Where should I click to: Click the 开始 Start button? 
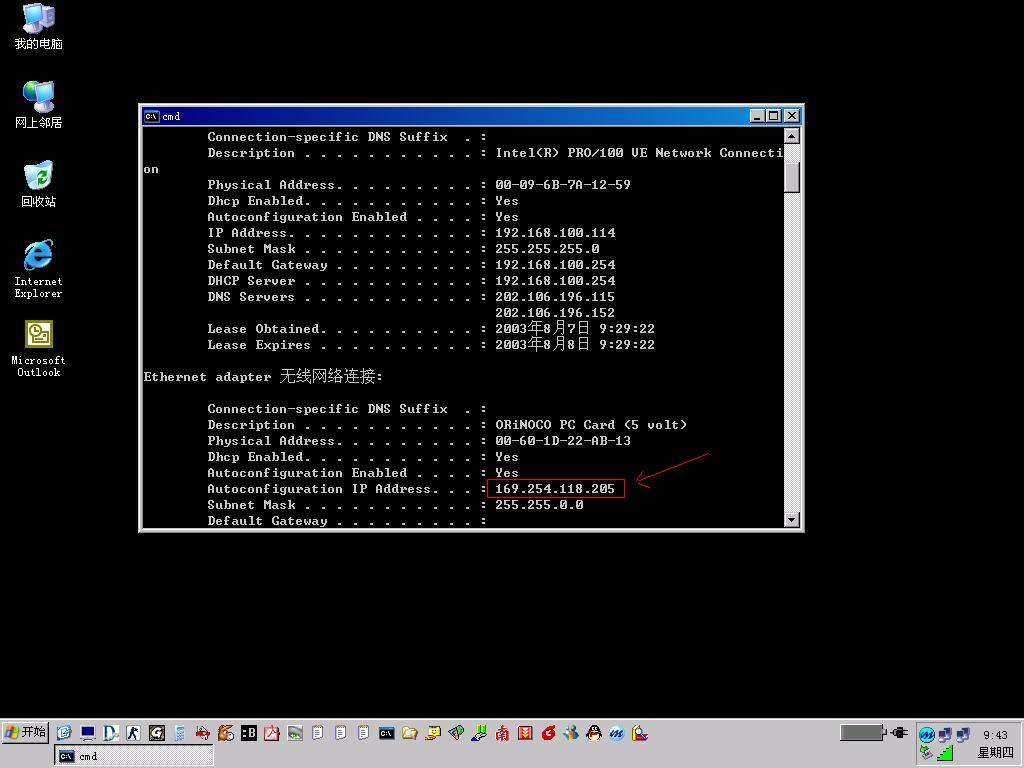tap(25, 732)
